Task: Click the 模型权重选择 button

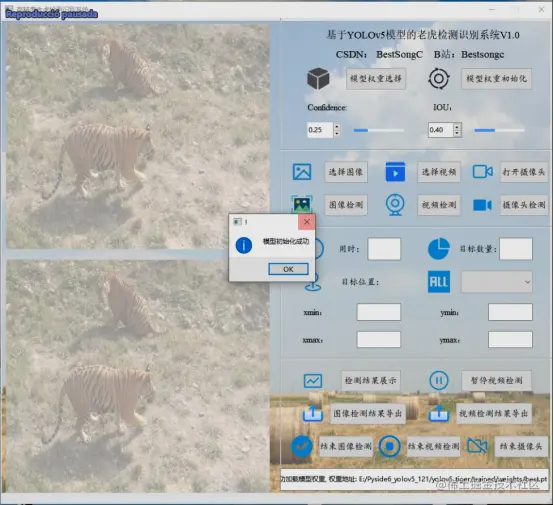Action: [376, 78]
